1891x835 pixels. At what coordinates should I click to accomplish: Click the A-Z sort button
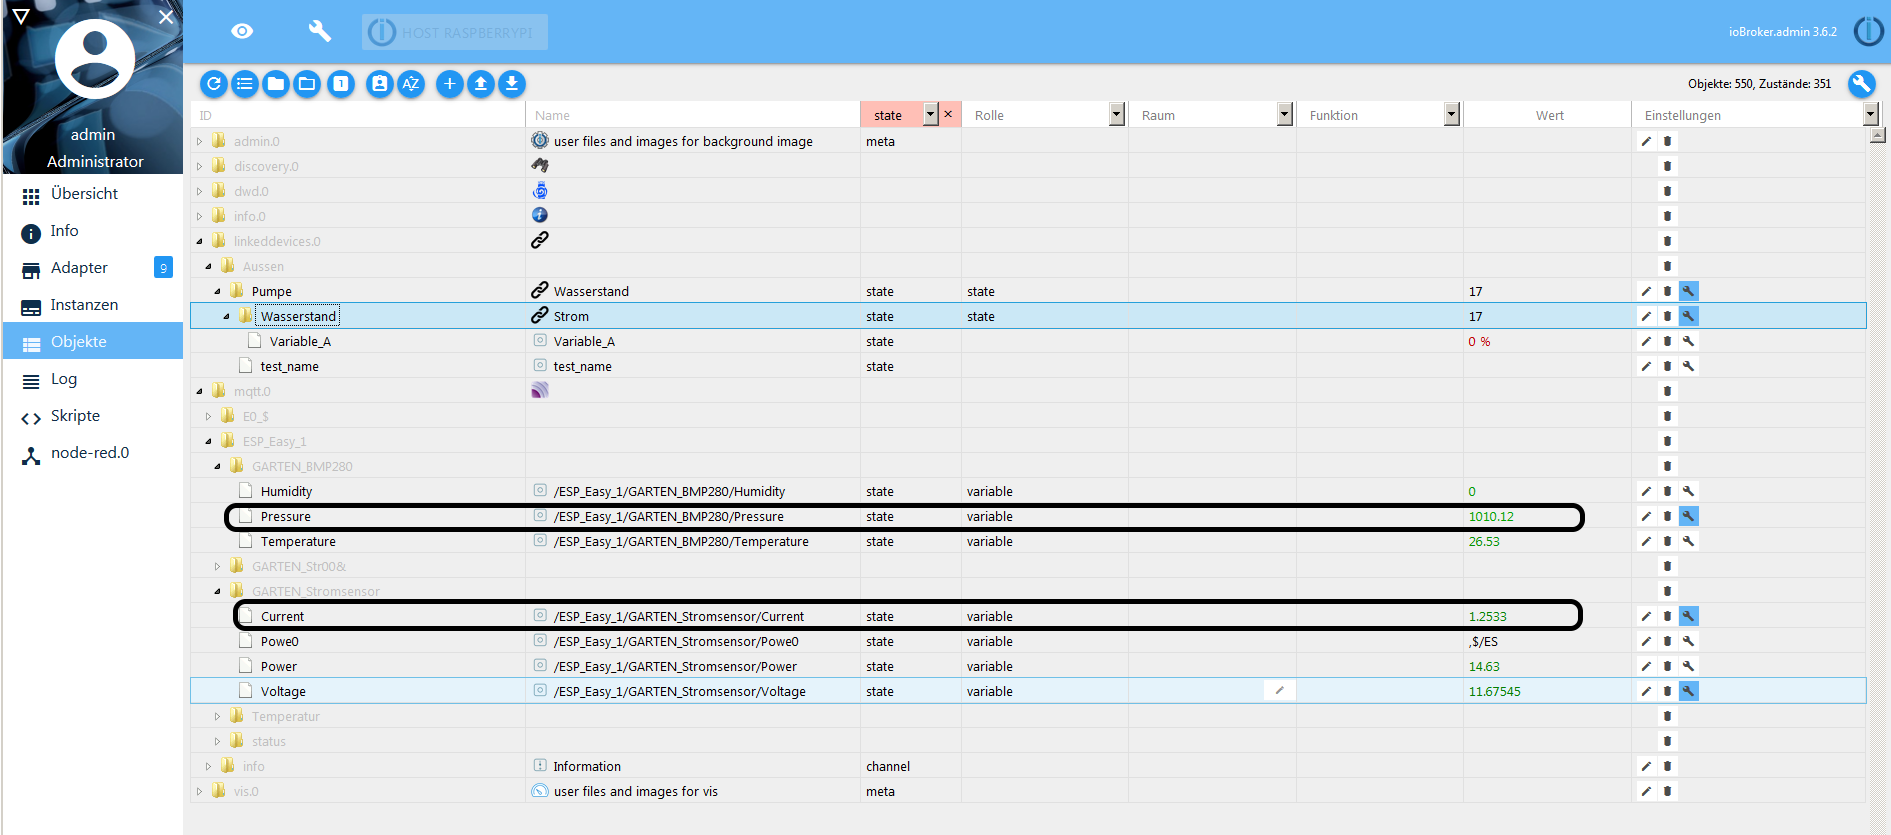410,84
